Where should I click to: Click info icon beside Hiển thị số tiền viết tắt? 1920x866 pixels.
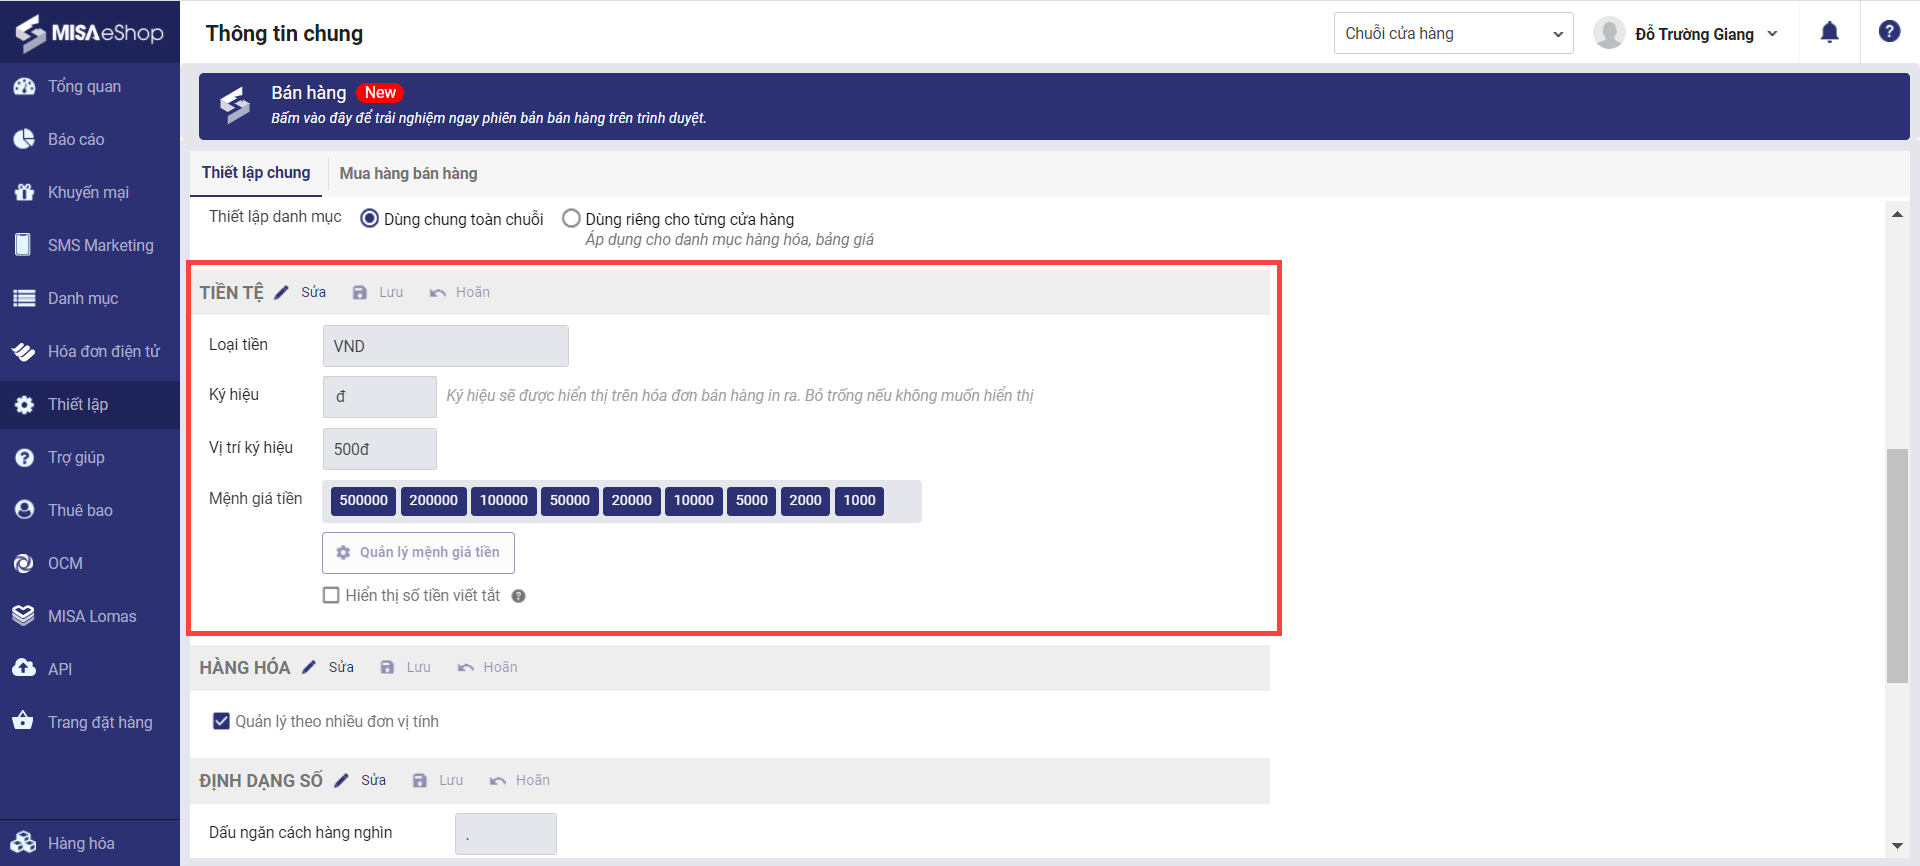(x=519, y=596)
